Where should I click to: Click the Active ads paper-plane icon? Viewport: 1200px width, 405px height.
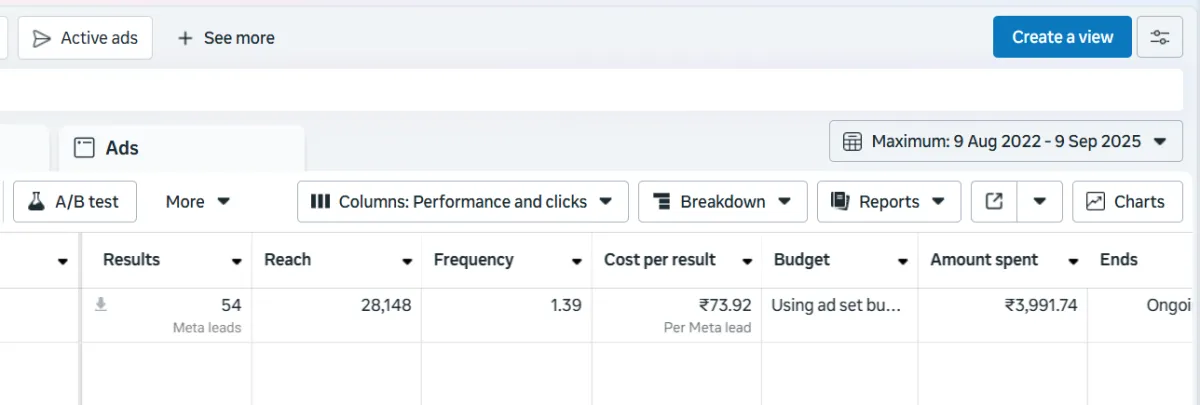pyautogui.click(x=42, y=38)
